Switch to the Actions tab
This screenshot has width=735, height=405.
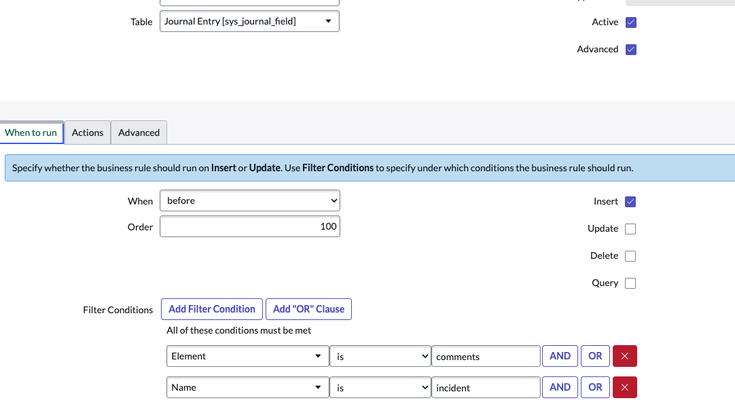coord(87,132)
